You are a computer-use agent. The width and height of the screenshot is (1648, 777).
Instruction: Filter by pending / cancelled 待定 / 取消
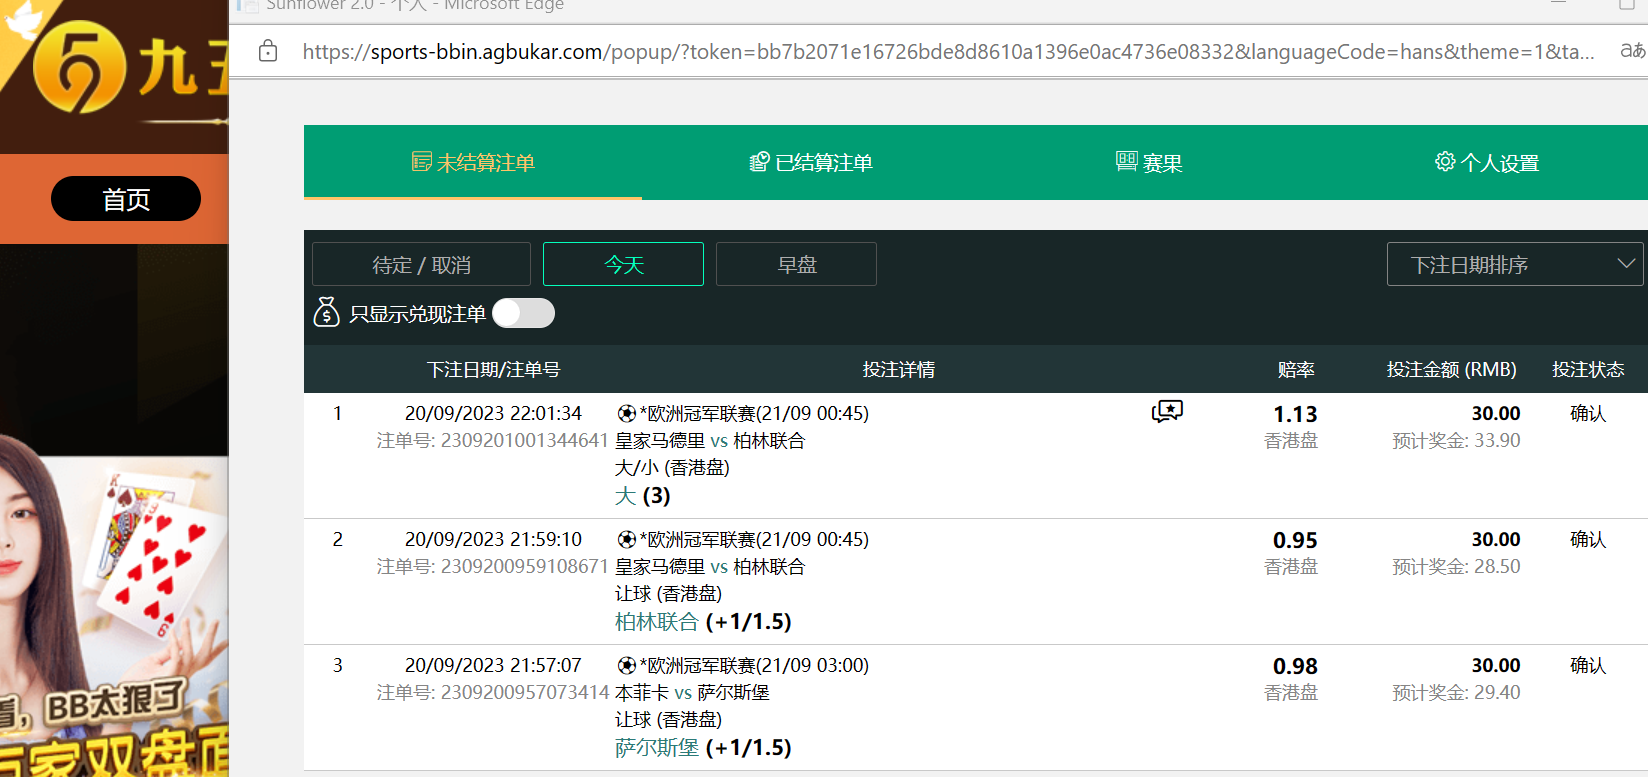click(421, 264)
